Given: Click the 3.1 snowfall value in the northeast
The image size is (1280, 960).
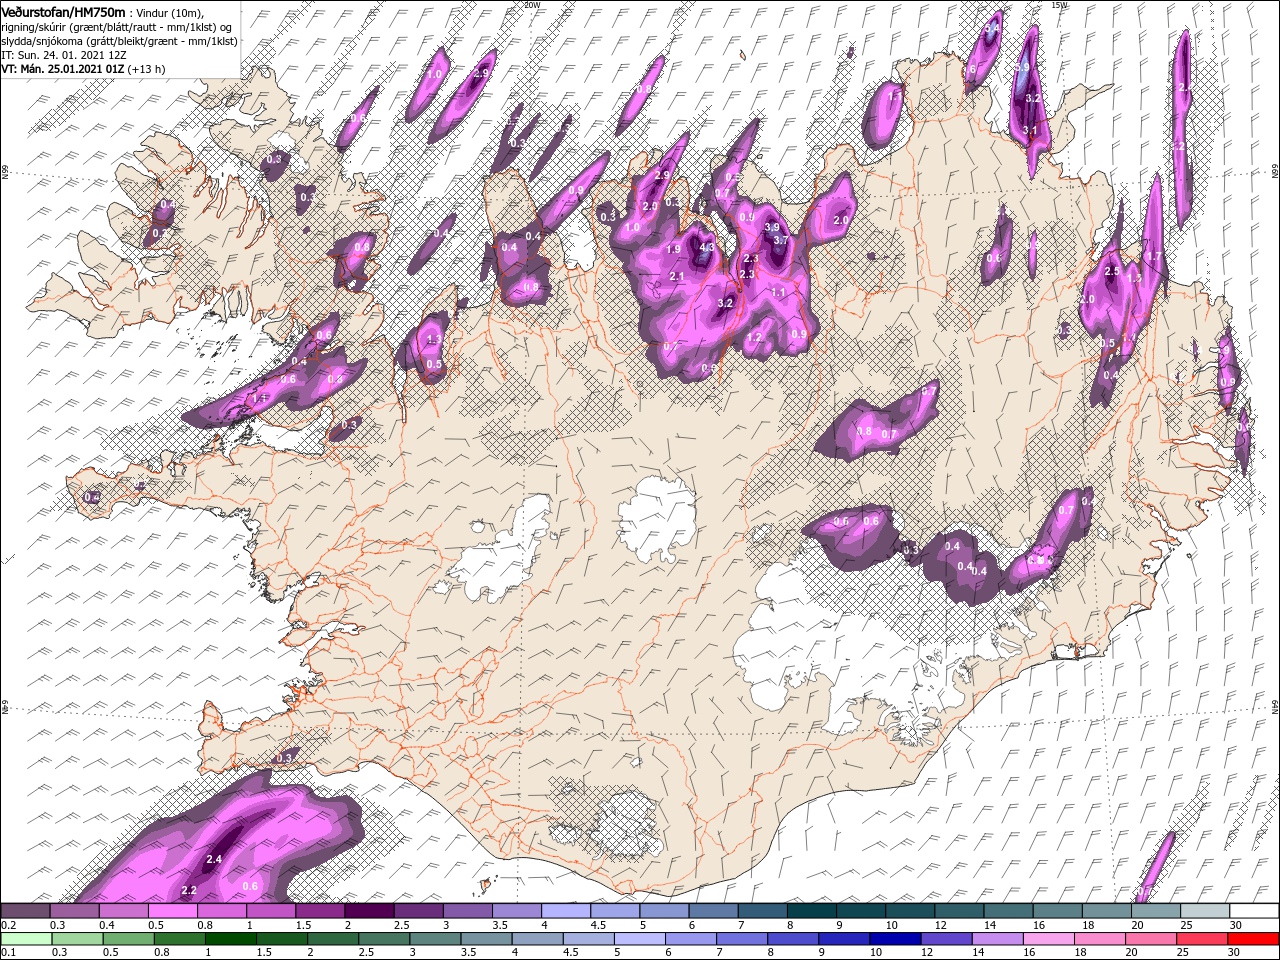Looking at the screenshot, I should click(1031, 131).
